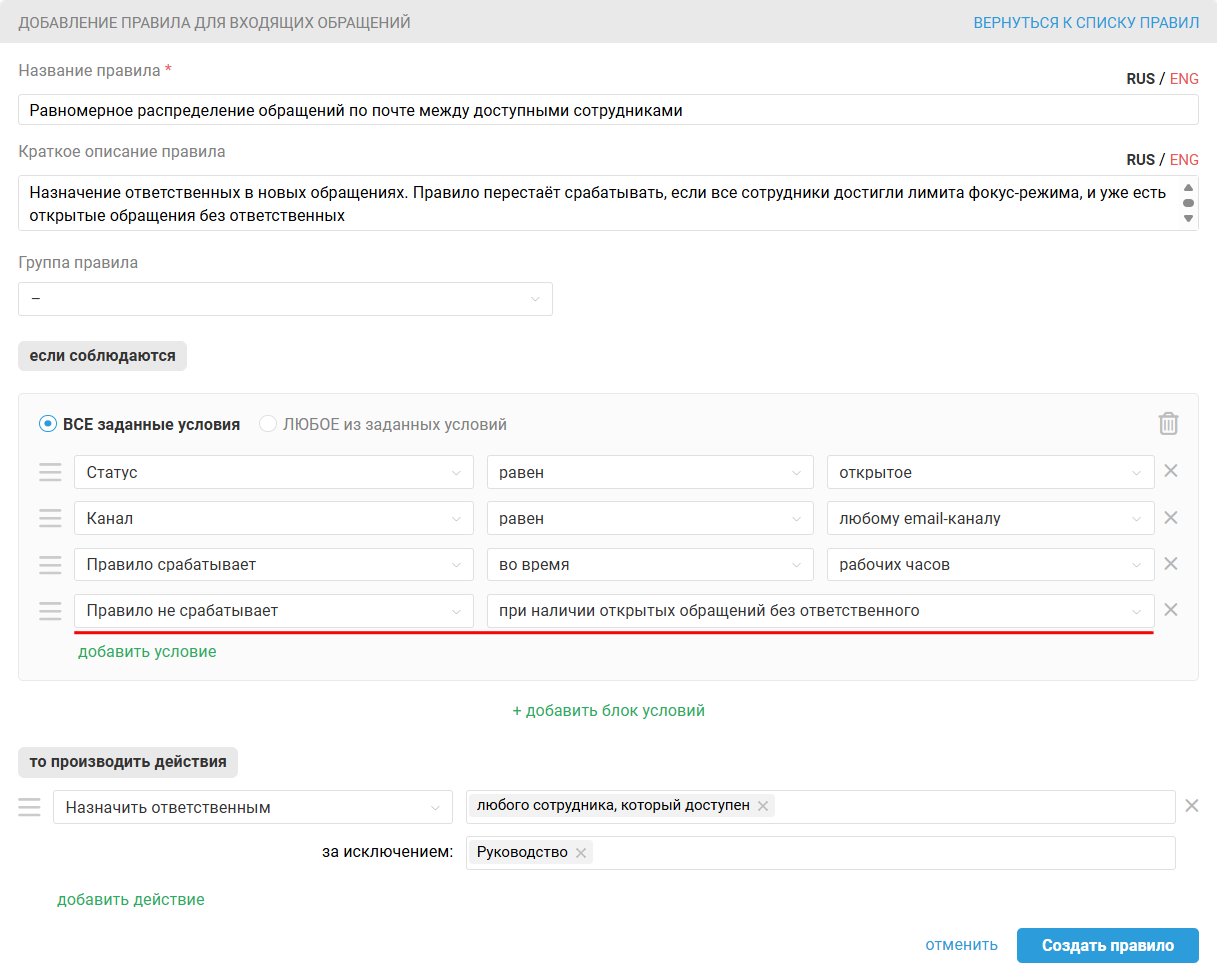Remove the Канал condition row
1217x980 pixels.
(x=1171, y=518)
